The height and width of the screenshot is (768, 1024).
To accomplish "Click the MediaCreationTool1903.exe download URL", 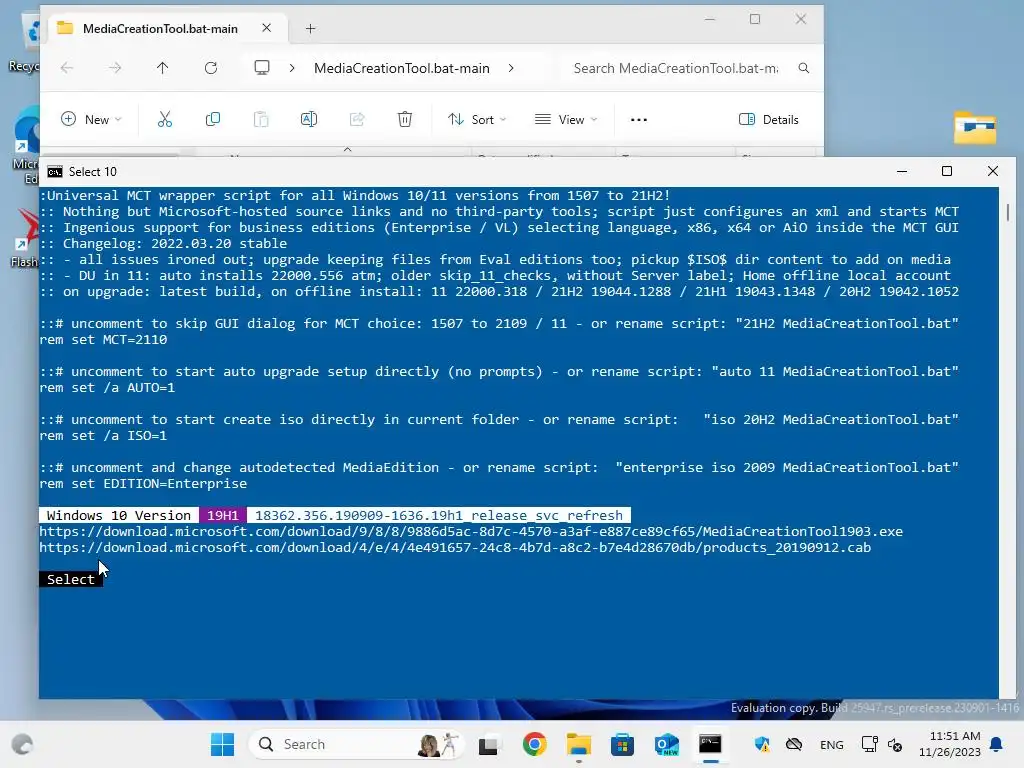I will click(x=471, y=532).
